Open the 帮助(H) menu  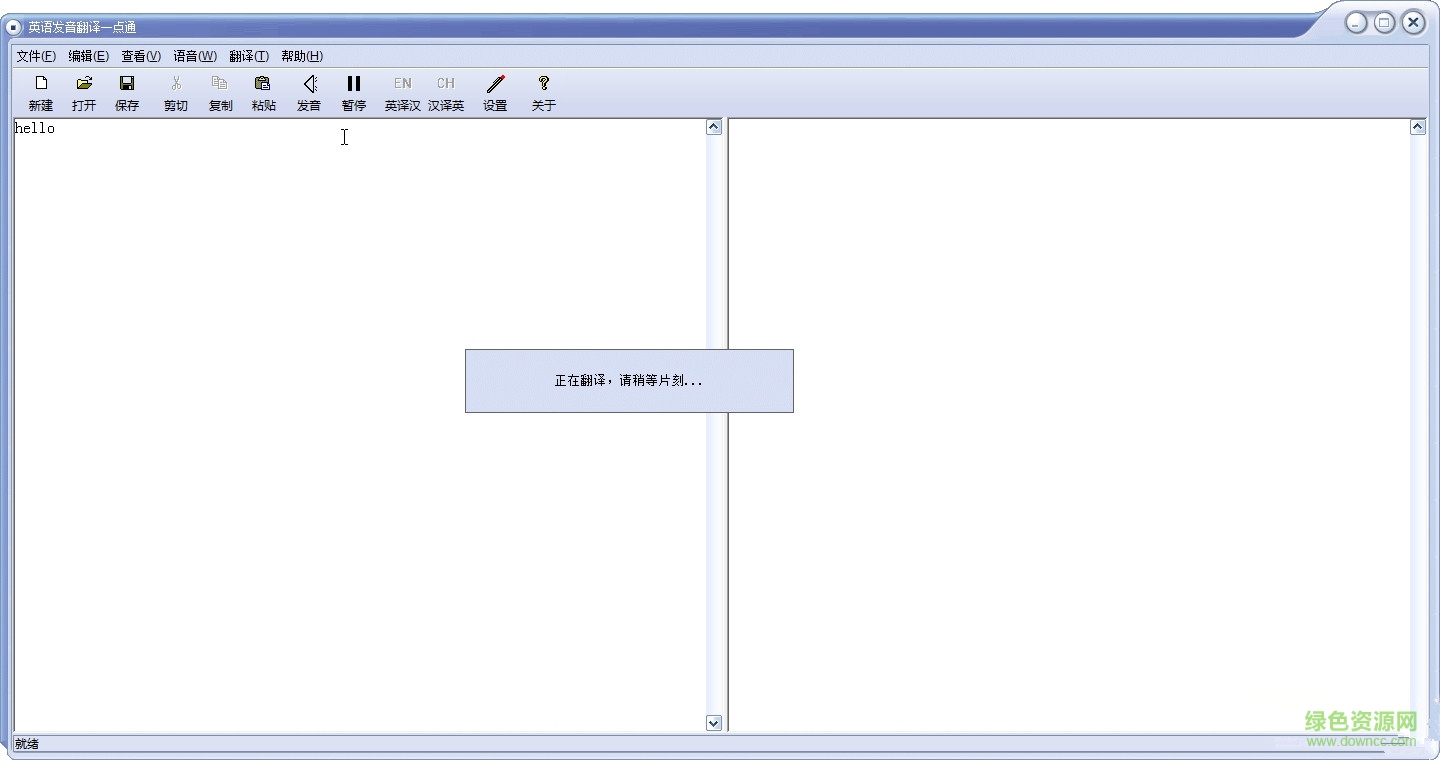(302, 56)
